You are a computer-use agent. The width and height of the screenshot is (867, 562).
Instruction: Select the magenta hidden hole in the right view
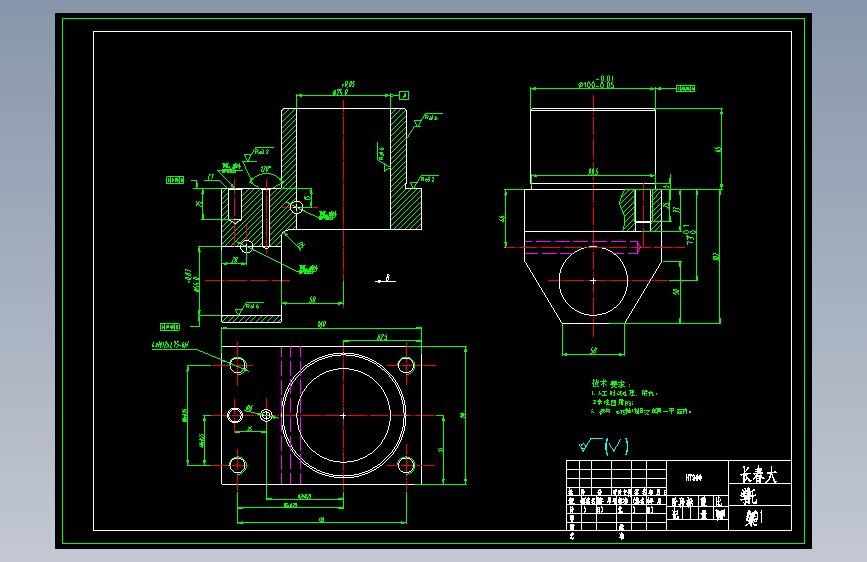(x=582, y=247)
